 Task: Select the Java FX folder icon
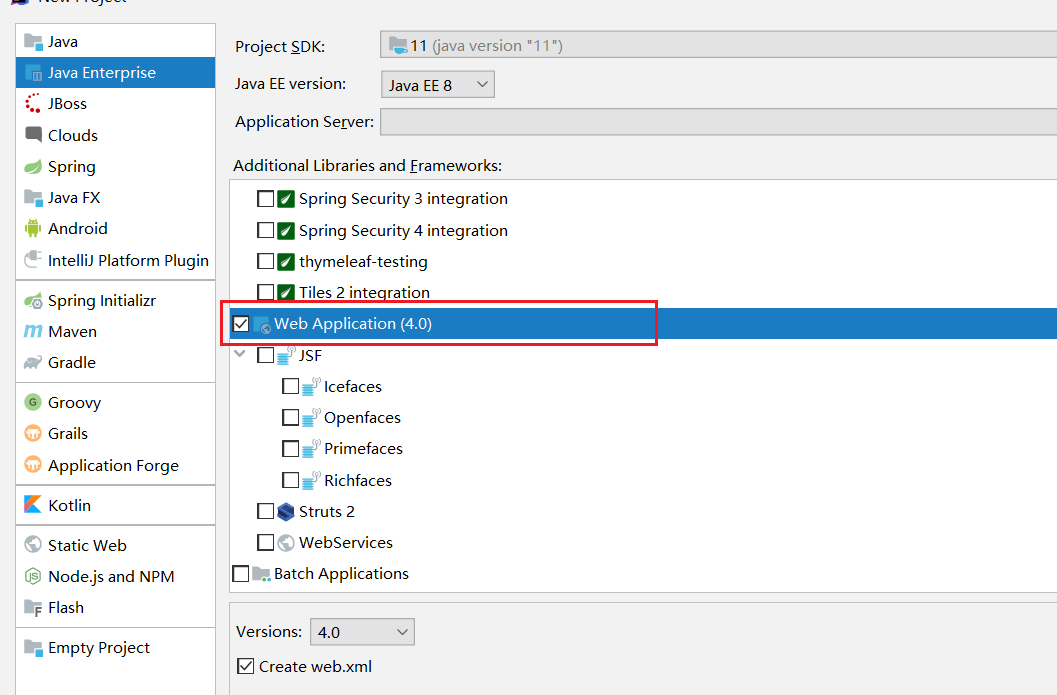point(33,198)
